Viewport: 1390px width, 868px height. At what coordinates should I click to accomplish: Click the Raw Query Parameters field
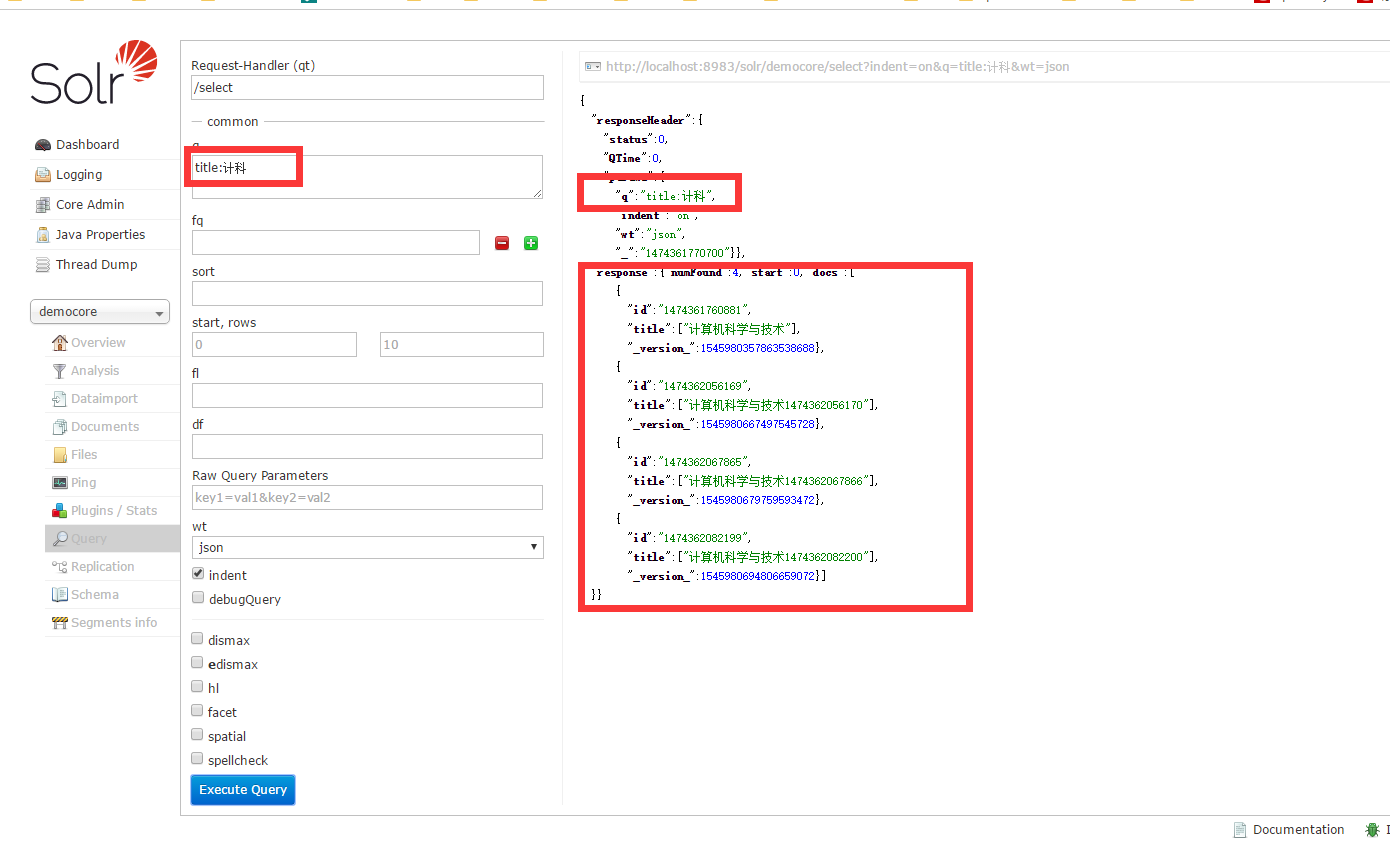click(x=367, y=497)
